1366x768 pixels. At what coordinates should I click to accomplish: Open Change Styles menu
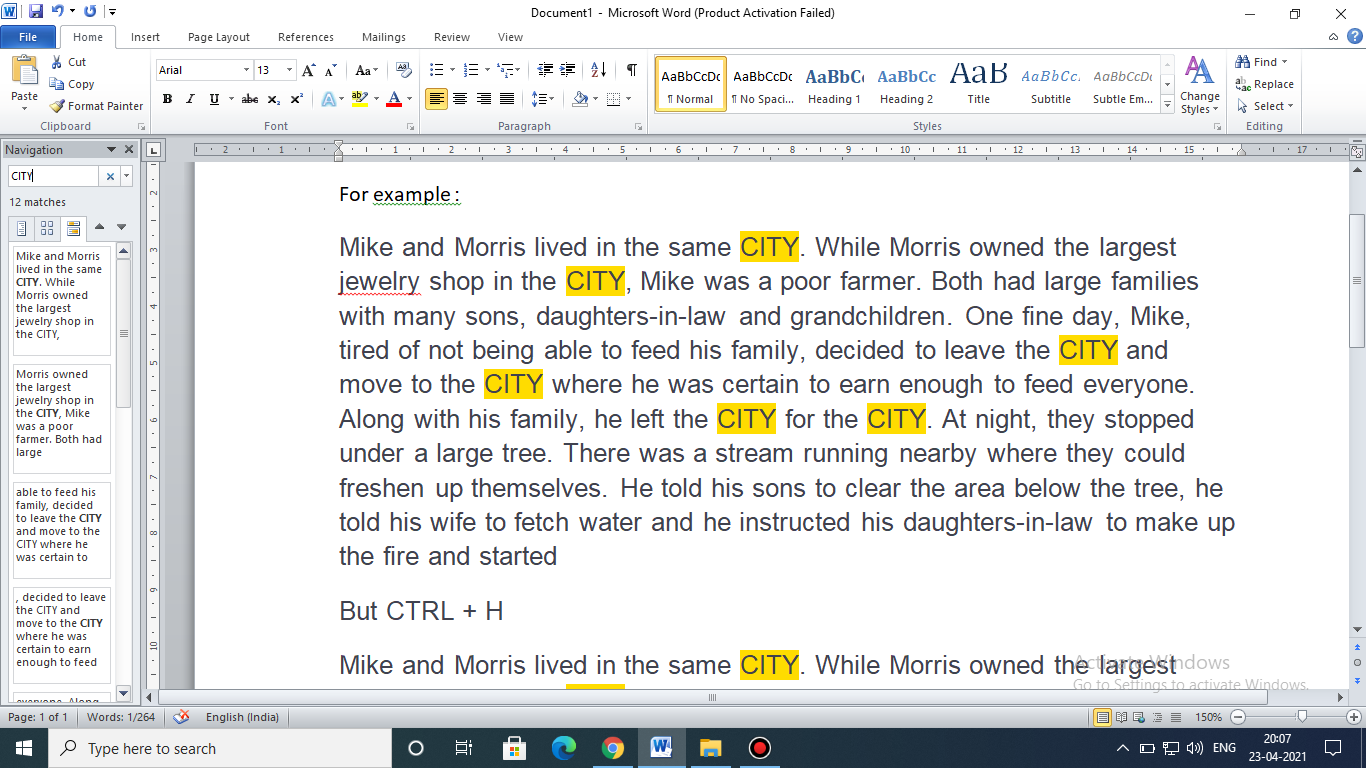(x=1199, y=86)
